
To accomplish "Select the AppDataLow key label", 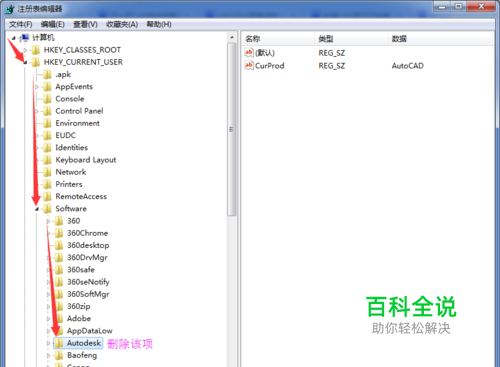I will (90, 331).
